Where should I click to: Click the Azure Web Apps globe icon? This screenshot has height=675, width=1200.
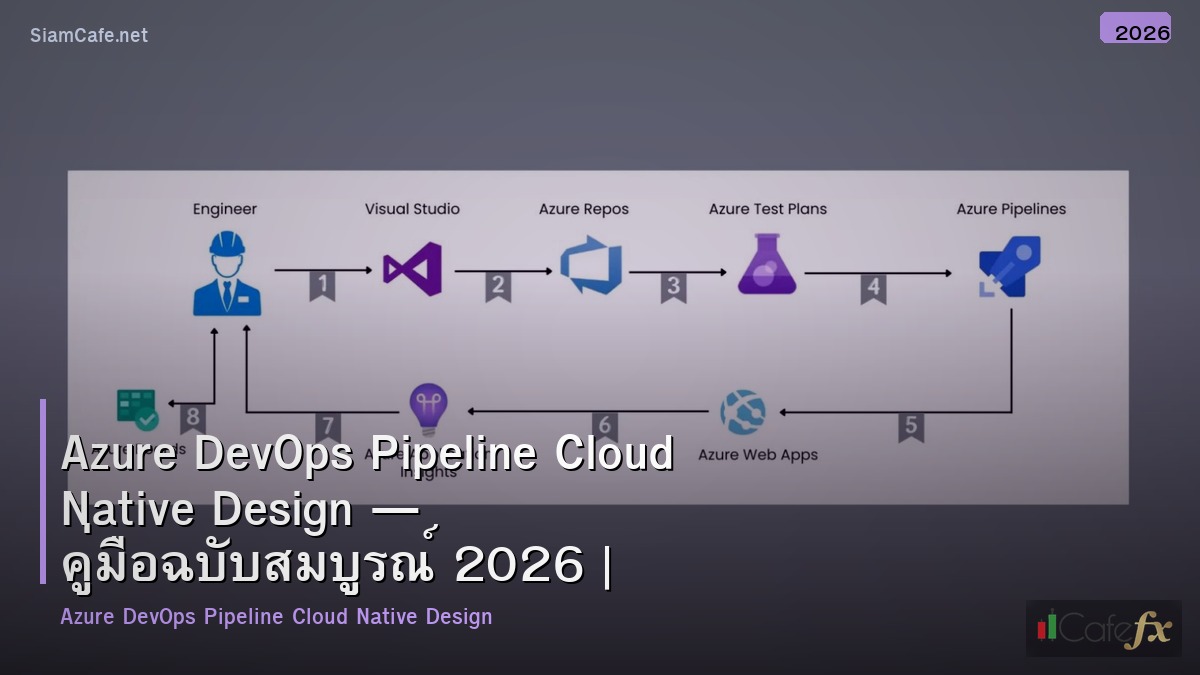click(x=744, y=410)
